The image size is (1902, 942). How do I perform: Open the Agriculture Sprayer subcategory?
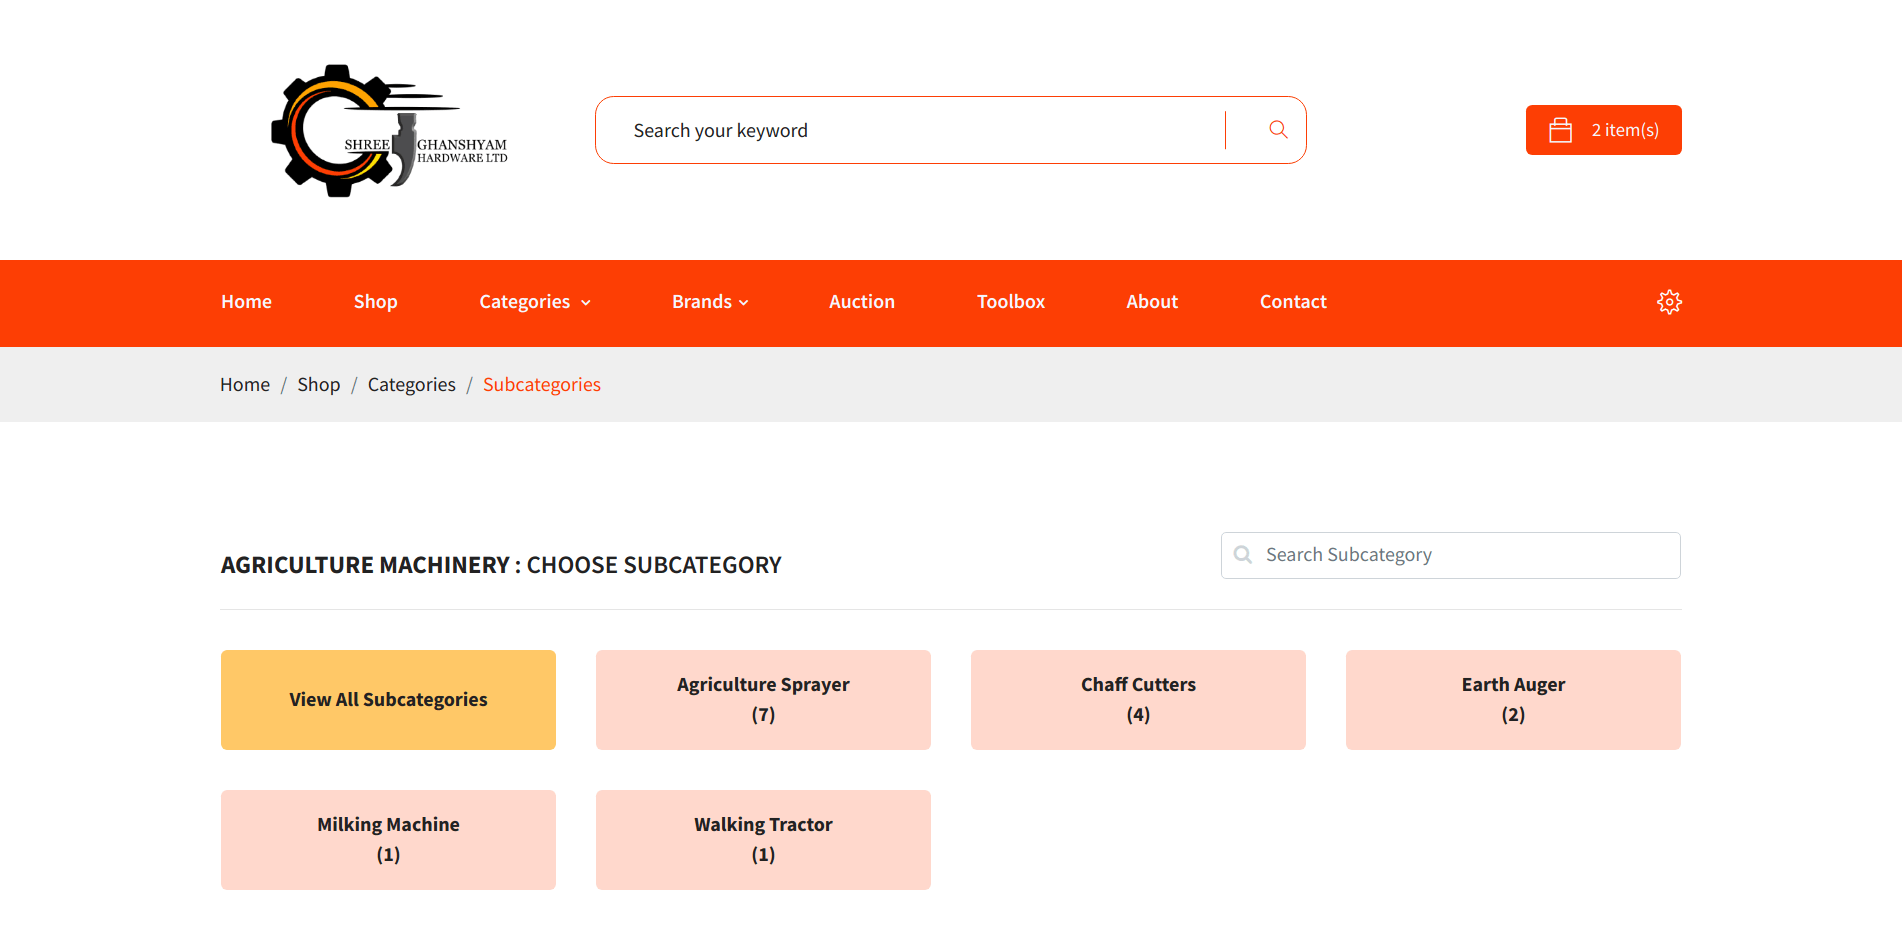click(762, 699)
